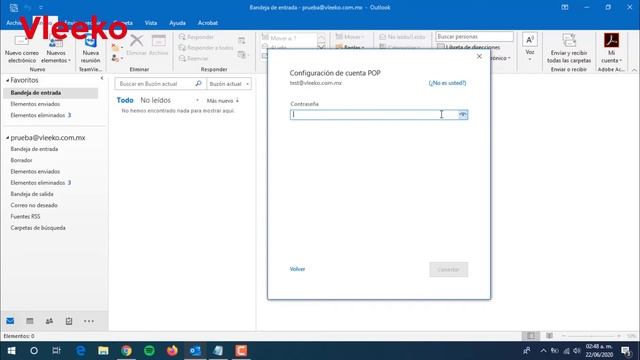Open the Correo no deseado folder

point(34,205)
